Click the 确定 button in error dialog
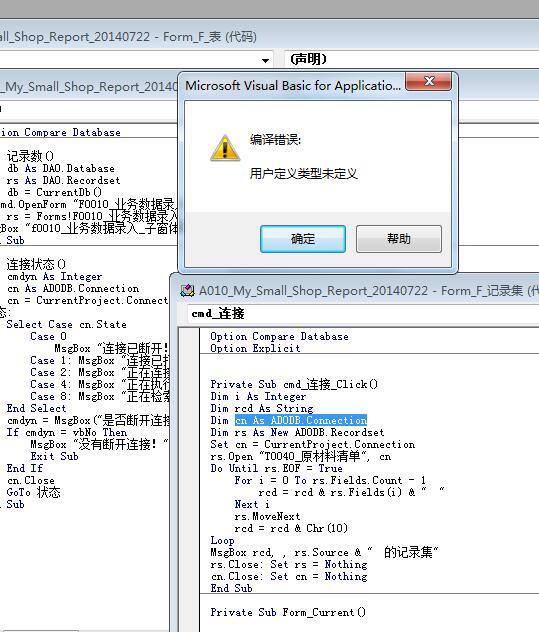The image size is (539, 632). click(303, 239)
